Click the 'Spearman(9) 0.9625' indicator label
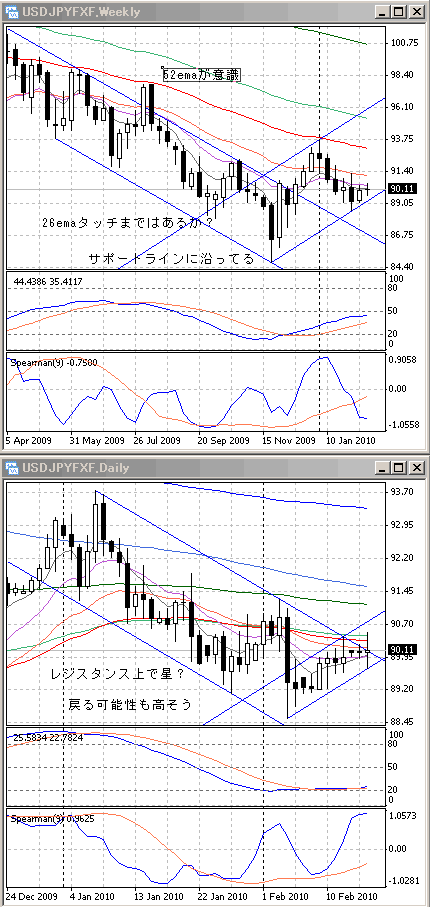The image size is (430, 907). (52, 818)
